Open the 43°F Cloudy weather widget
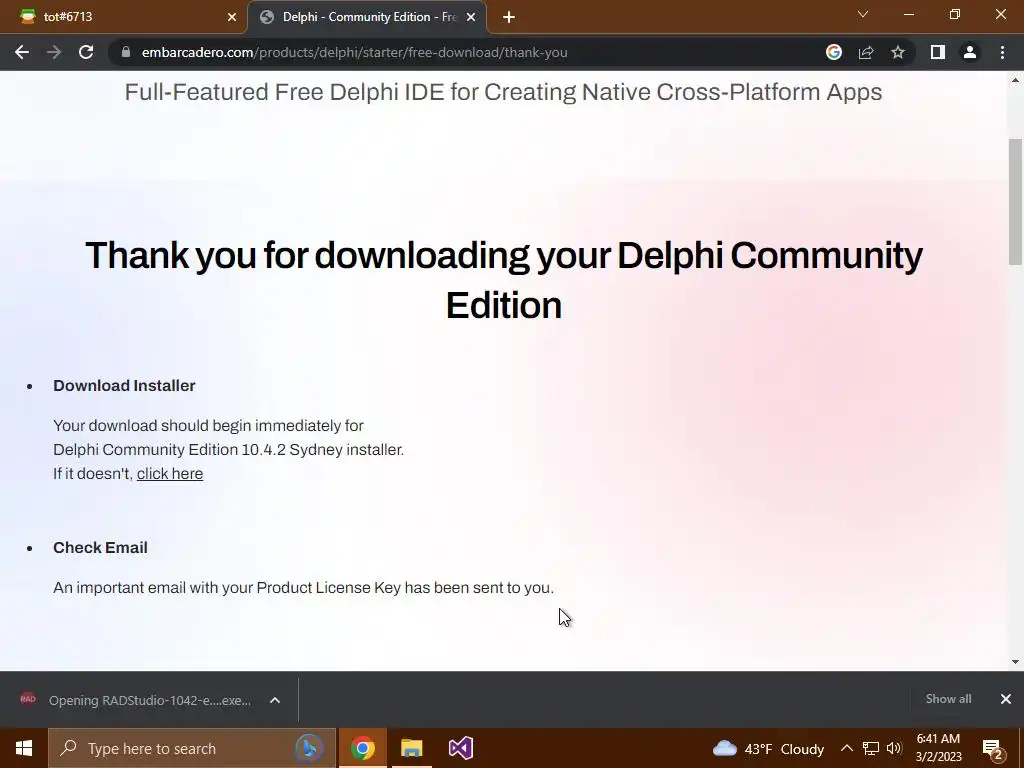This screenshot has width=1024, height=768. (x=768, y=748)
